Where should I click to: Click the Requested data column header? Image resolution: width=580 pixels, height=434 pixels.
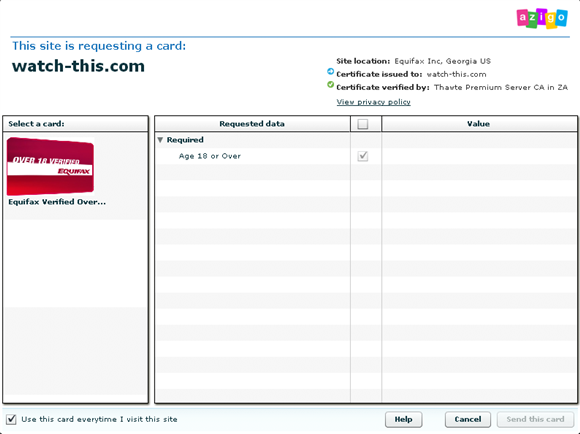252,124
